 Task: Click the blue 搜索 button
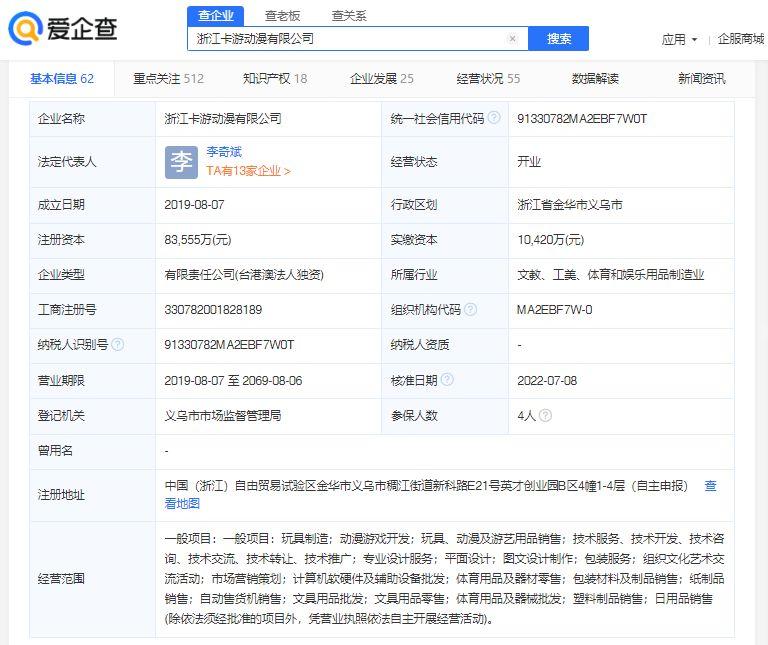click(558, 38)
